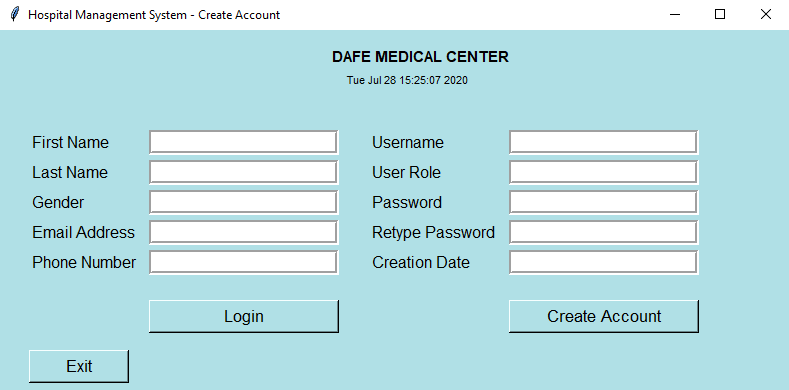Image resolution: width=789 pixels, height=390 pixels.
Task: Click the Exit button
Action: coord(79,366)
